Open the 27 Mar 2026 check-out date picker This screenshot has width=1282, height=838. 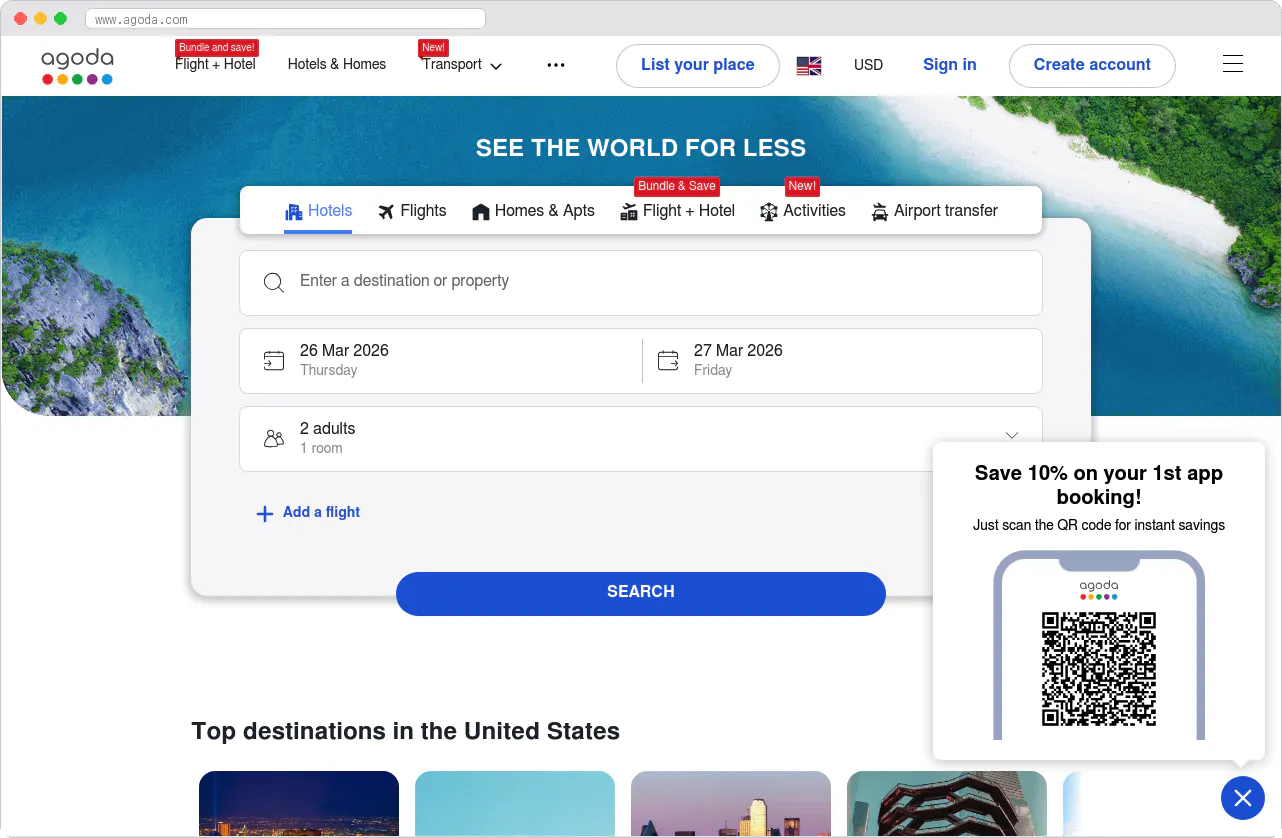842,361
